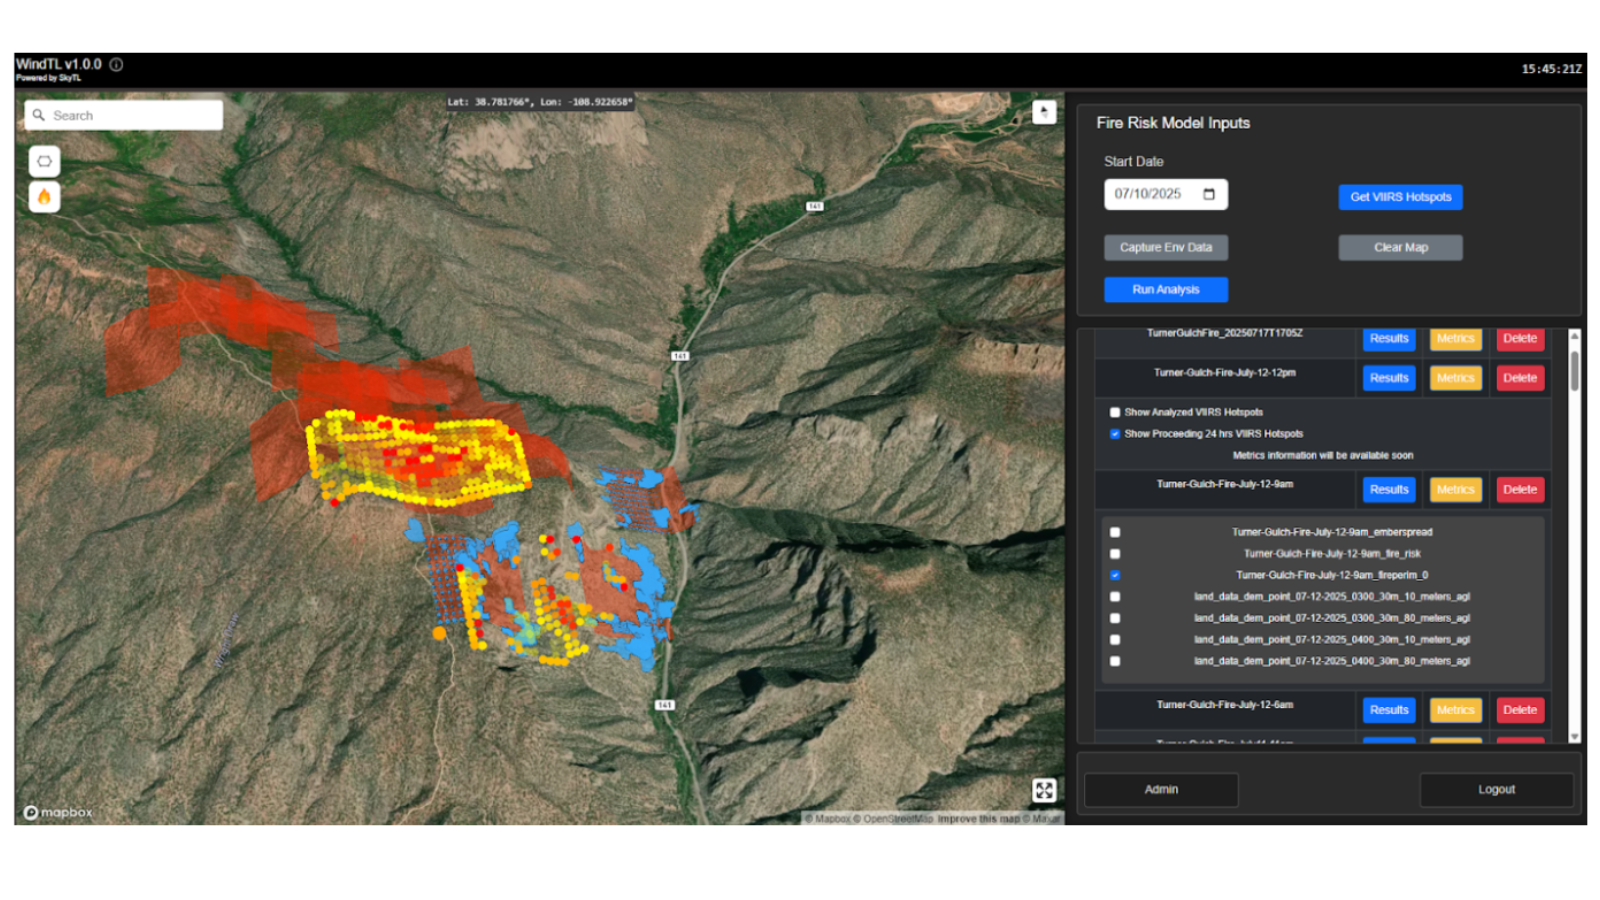1600x900 pixels.
Task: Toggle fullscreen map view icon
Action: tap(1044, 791)
